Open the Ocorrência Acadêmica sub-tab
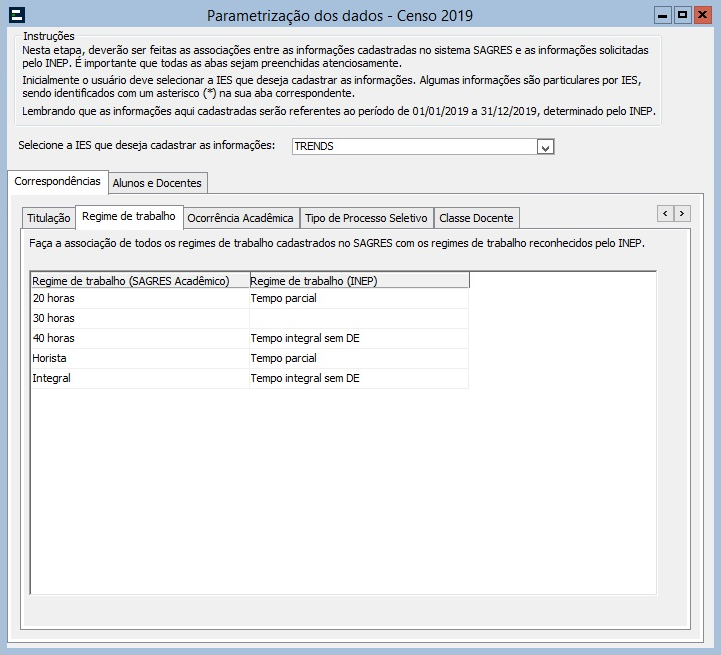This screenshot has height=655, width=721. [x=240, y=218]
